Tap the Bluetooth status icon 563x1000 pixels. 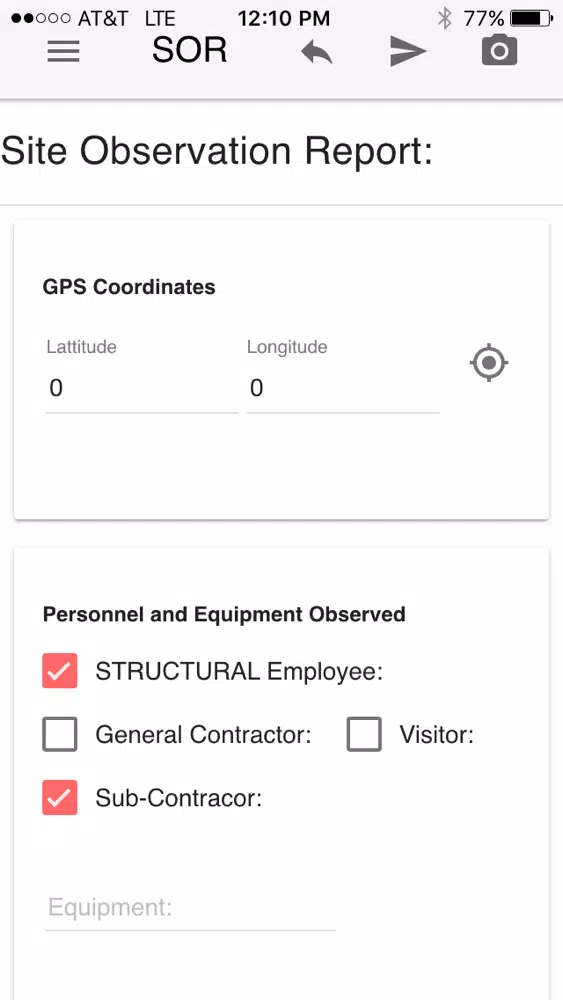pos(444,18)
